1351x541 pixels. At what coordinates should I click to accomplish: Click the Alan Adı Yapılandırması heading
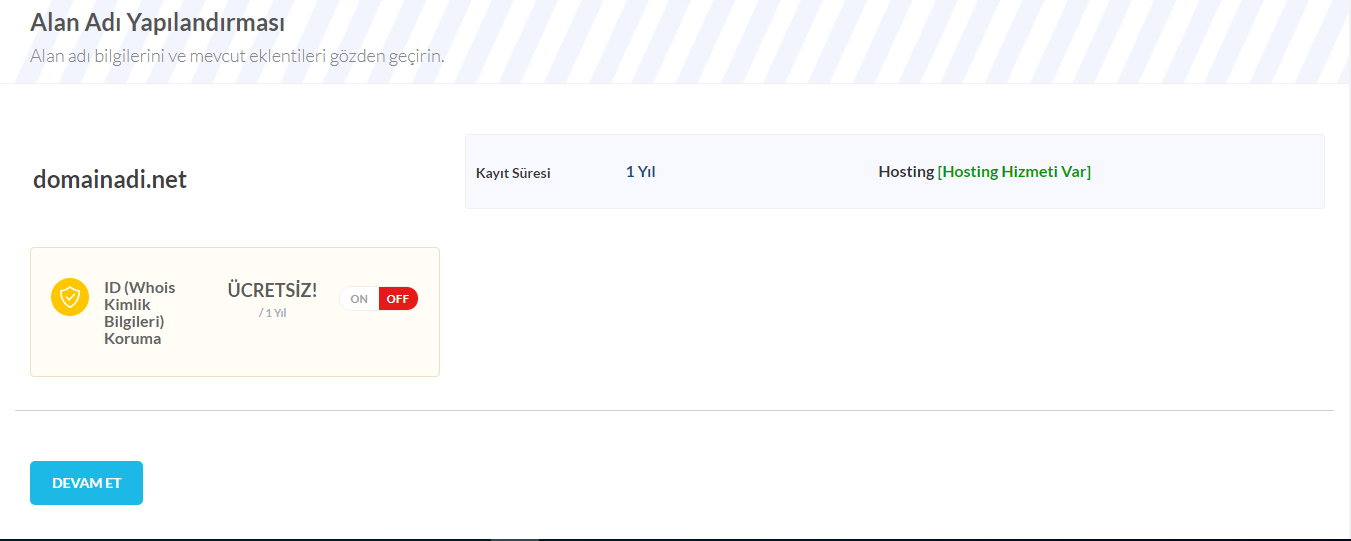pyautogui.click(x=157, y=21)
